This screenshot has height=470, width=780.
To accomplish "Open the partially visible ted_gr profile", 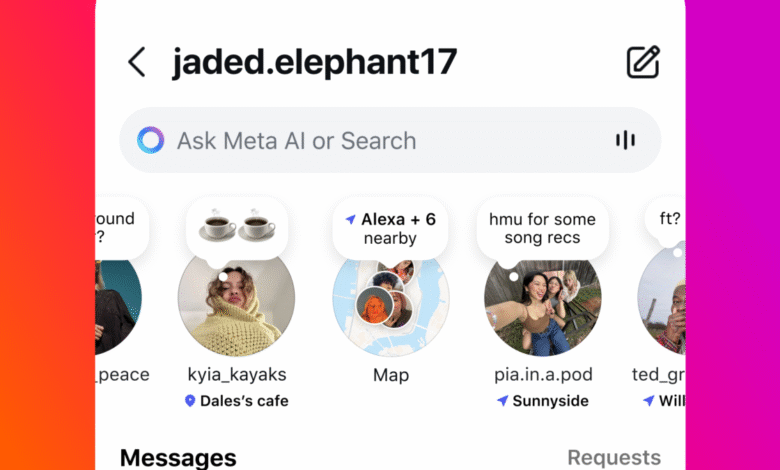I will 662,303.
